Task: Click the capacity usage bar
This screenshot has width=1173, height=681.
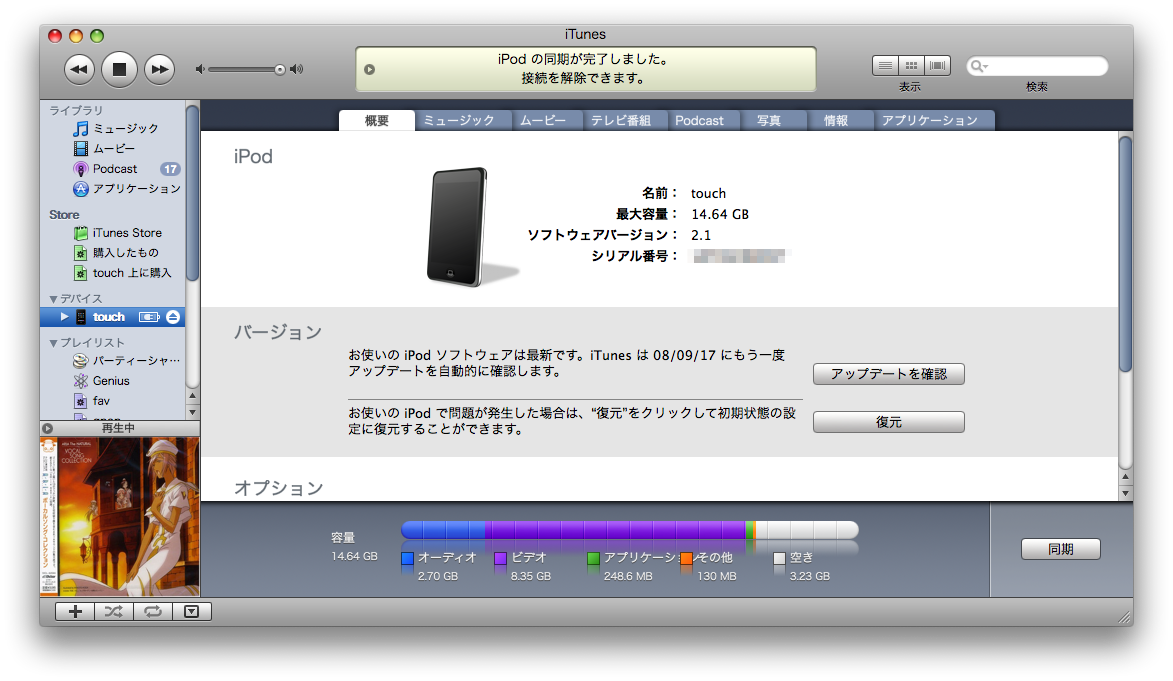Action: coord(630,531)
